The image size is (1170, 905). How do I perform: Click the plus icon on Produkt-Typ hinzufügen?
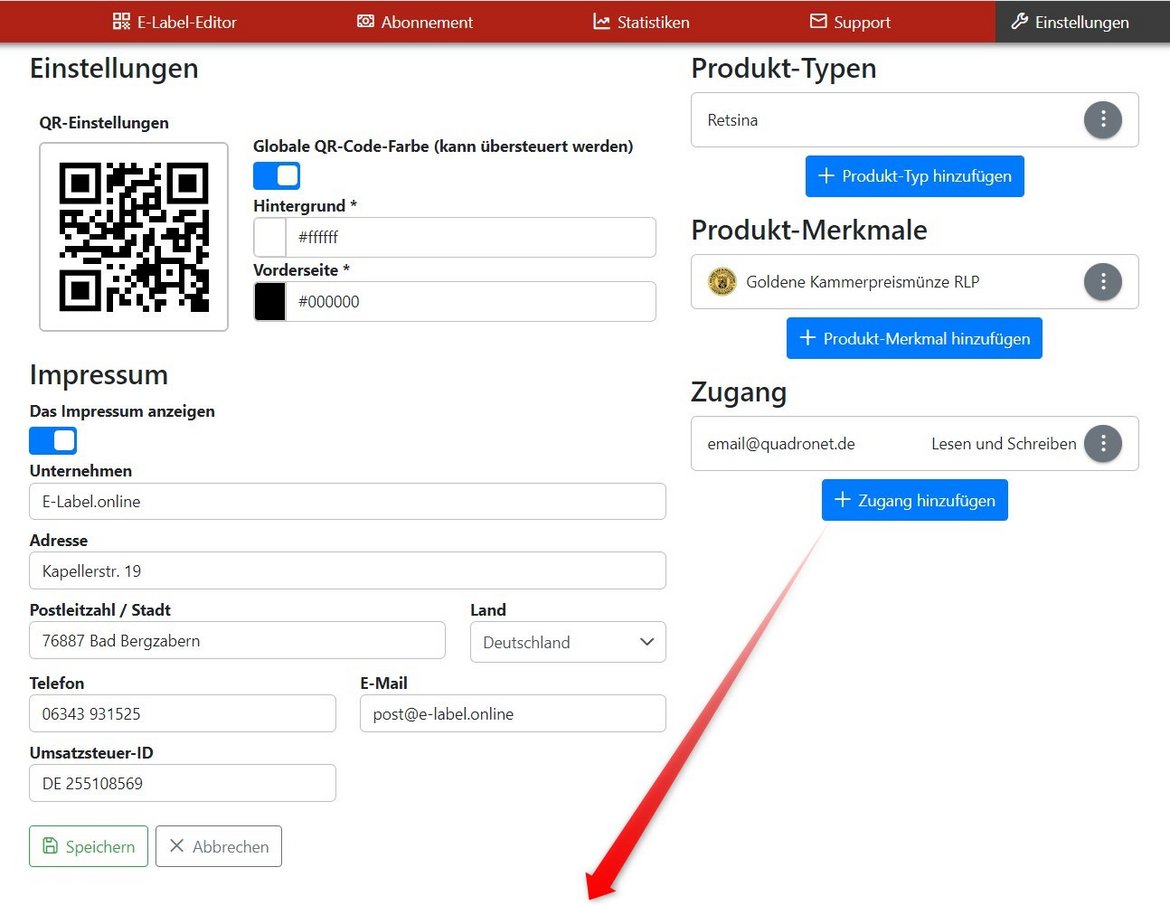826,175
